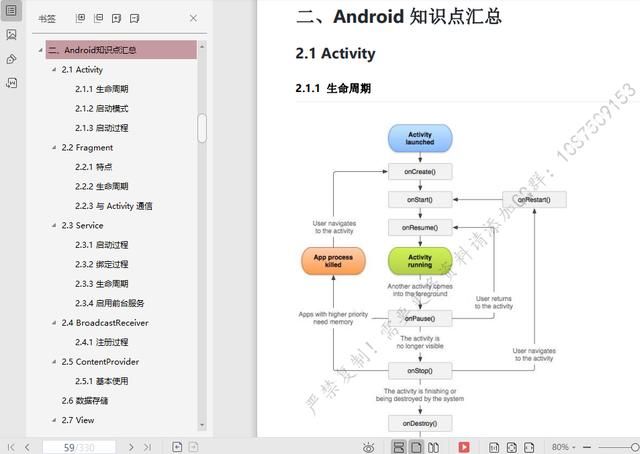Viewport: 640px width, 454px height.
Task: Open the 80% zoom dropdown
Action: (563, 447)
